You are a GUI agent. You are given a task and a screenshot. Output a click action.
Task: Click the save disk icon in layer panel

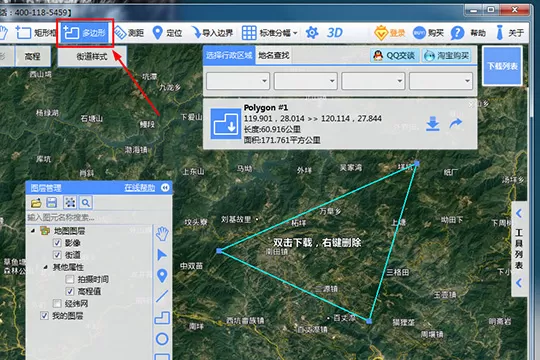pyautogui.click(x=52, y=203)
